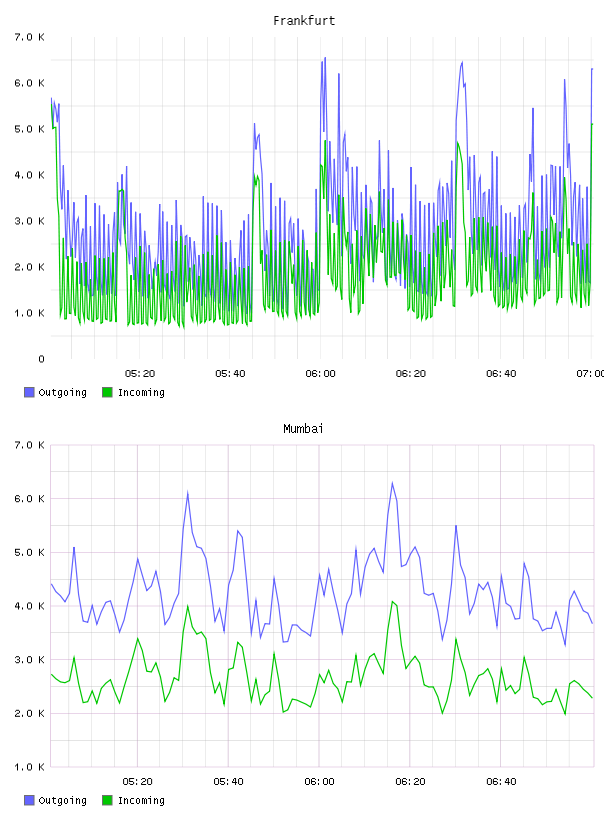Click the 06:40 time label on Frankfurt
Screen dimensions: 608x816
pyautogui.click(x=501, y=374)
